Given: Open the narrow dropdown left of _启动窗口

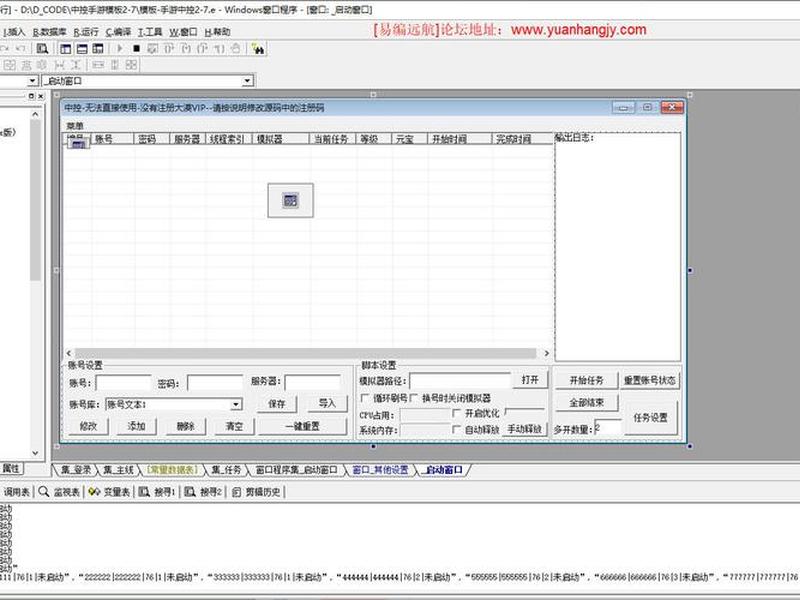Looking at the screenshot, I should pos(33,81).
